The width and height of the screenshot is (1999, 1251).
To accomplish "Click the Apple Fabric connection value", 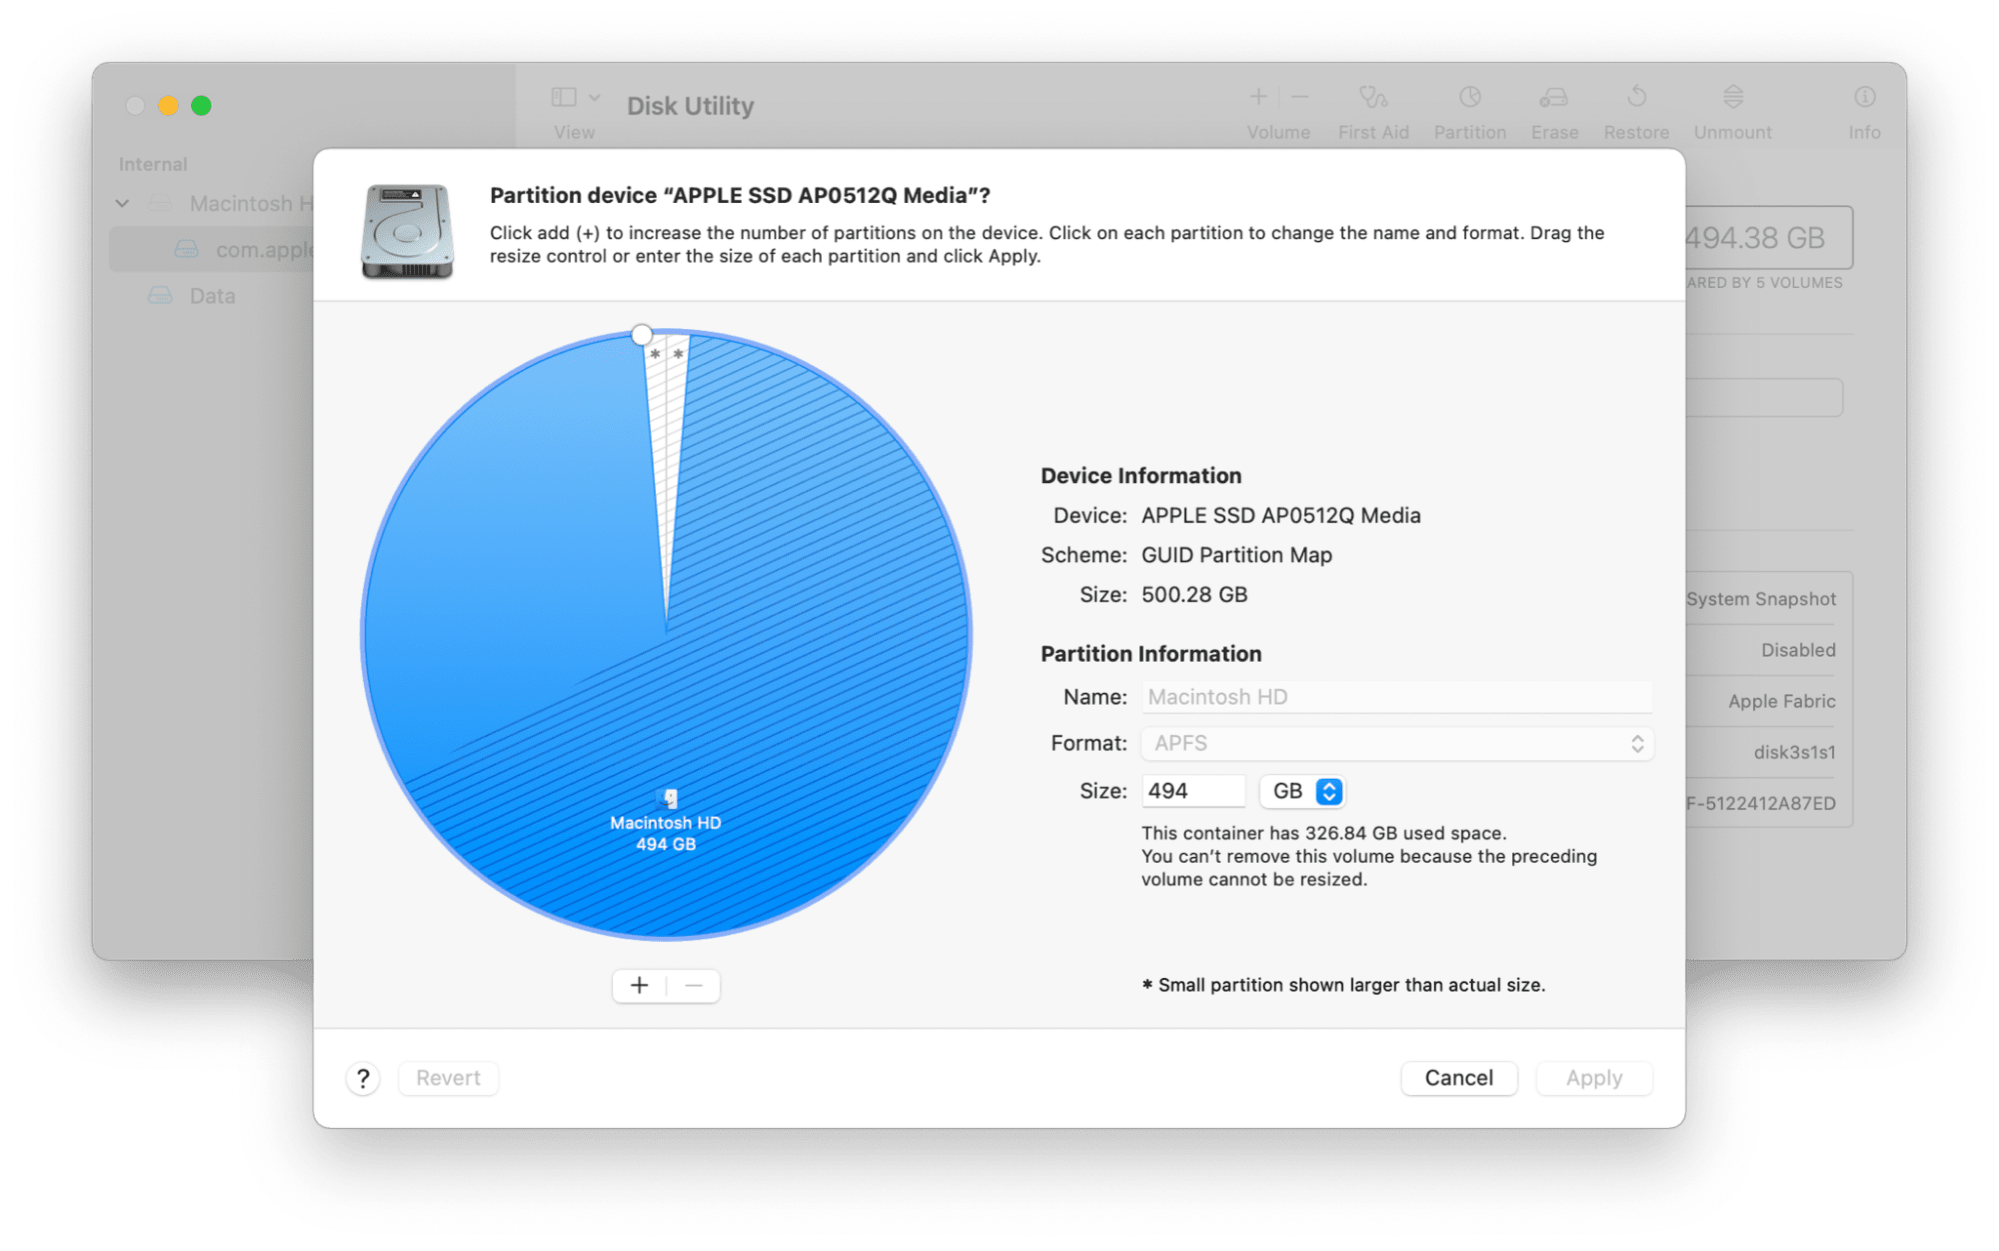I will 1781,701.
